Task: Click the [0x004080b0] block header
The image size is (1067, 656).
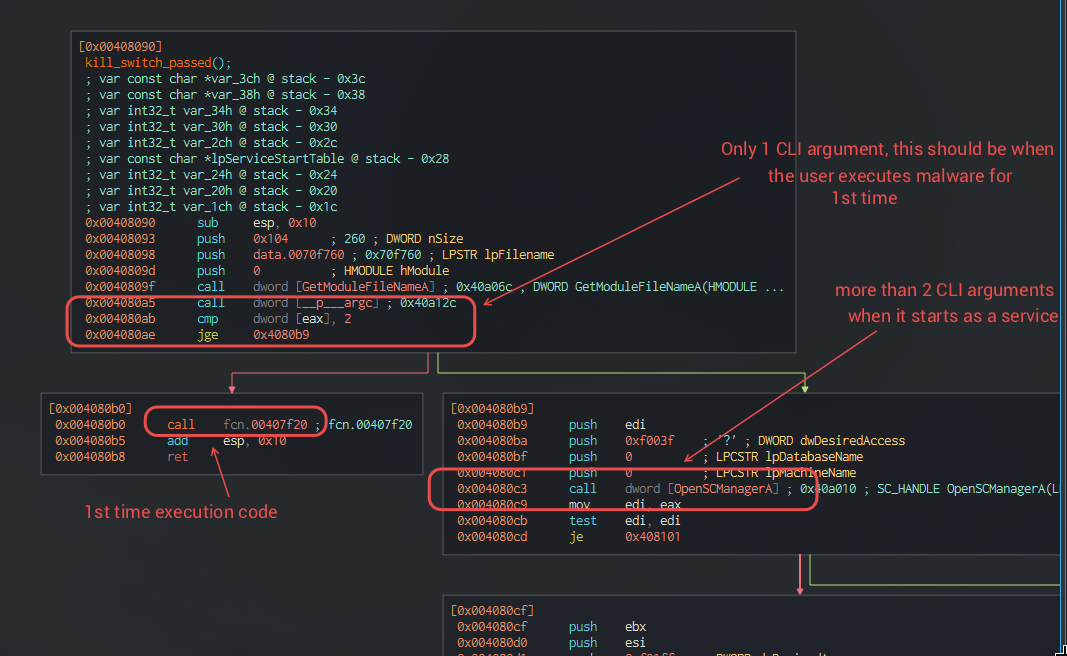Action: point(91,408)
